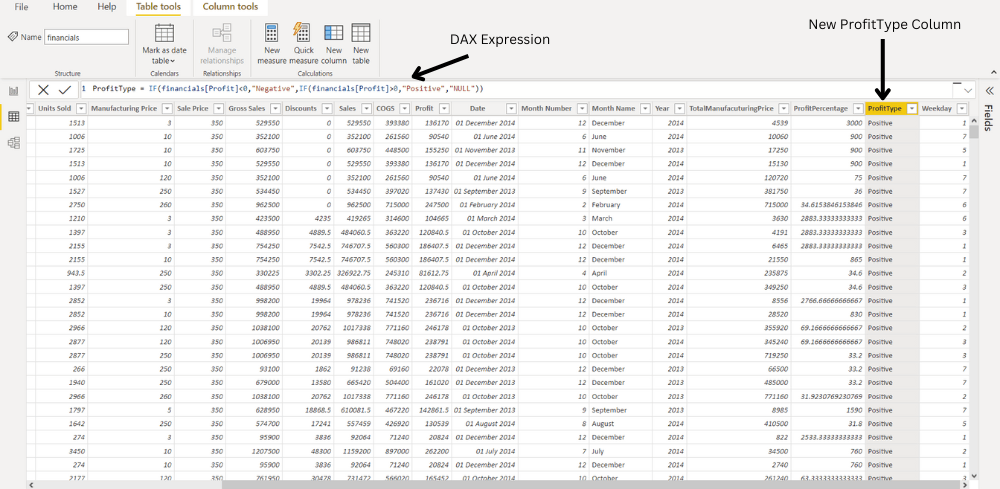Image resolution: width=1000 pixels, height=489 pixels.
Task: Open the Weekday filter dropdown
Action: coord(961,108)
